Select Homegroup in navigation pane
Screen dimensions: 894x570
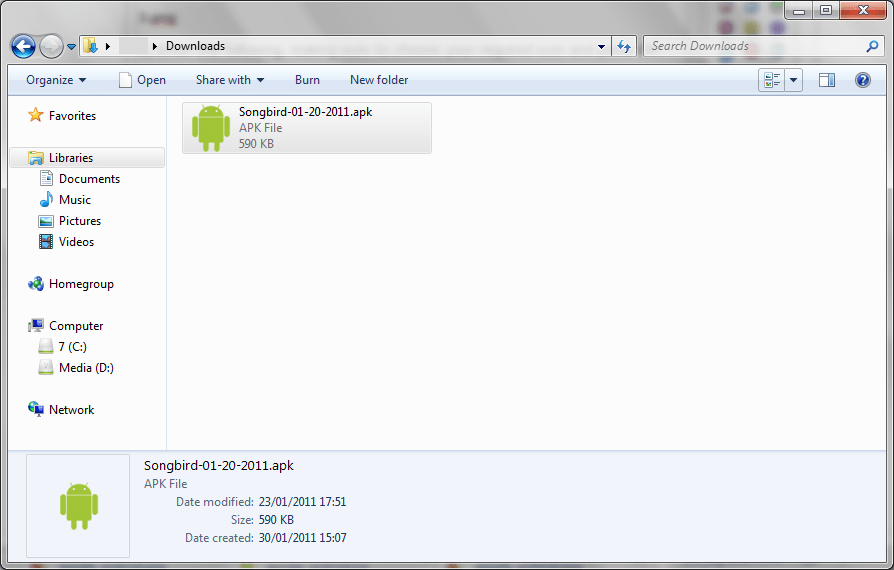click(81, 284)
